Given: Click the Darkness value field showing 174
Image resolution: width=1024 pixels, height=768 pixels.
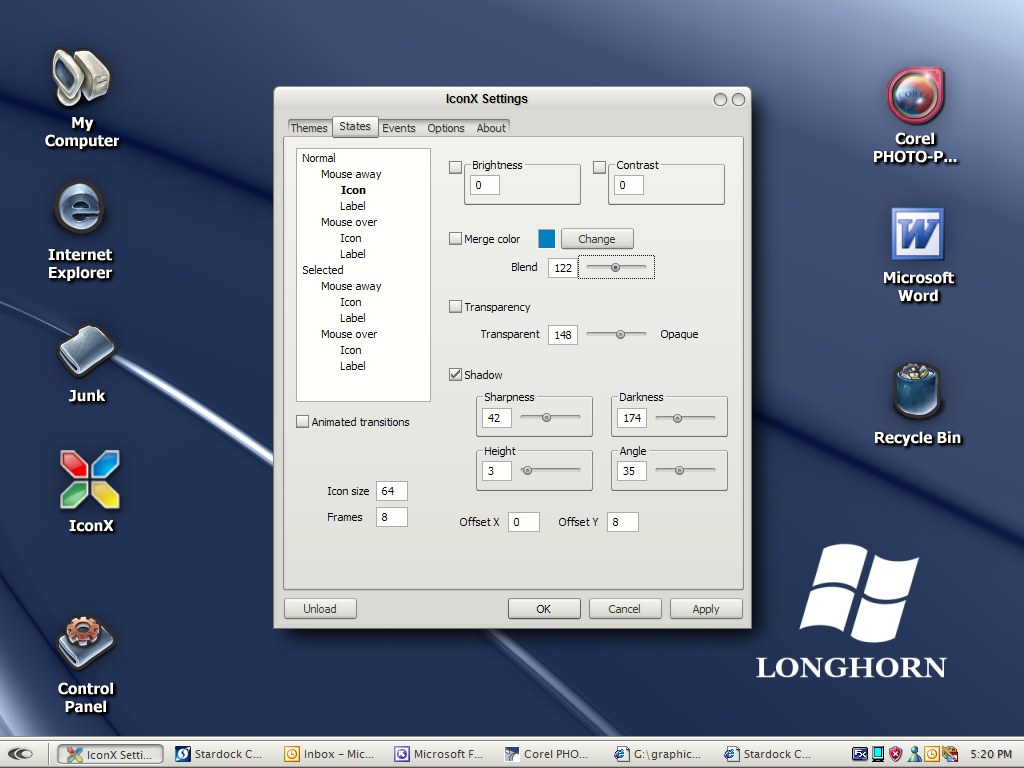Looking at the screenshot, I should (632, 418).
